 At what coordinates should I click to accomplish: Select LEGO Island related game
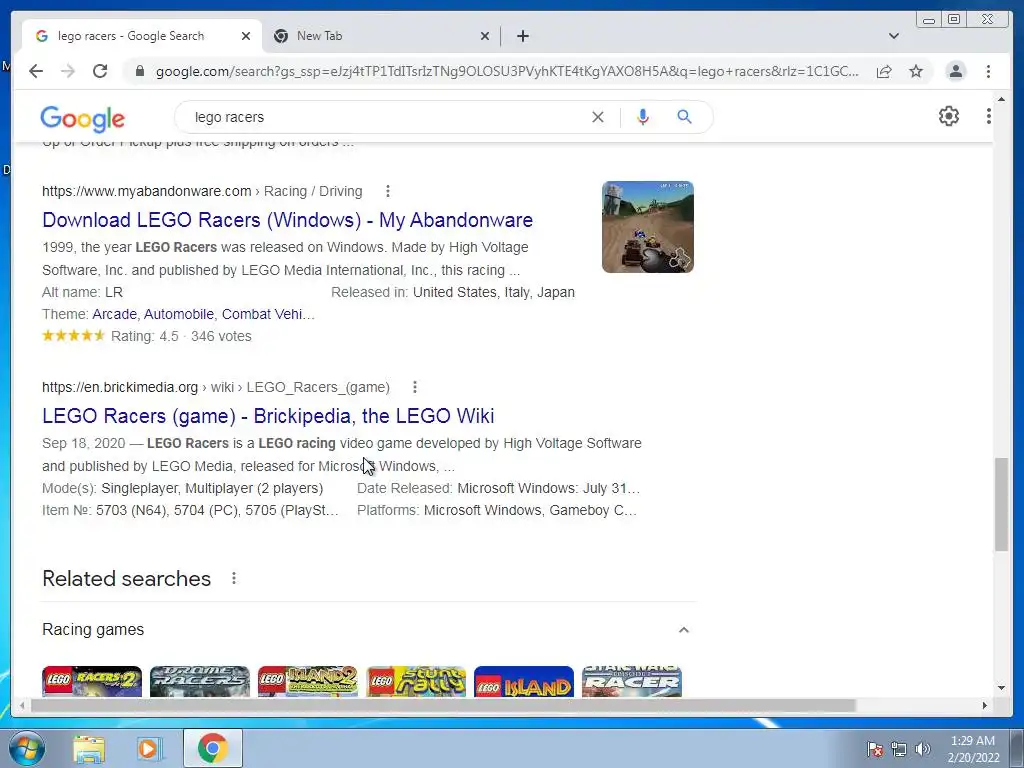click(x=524, y=681)
